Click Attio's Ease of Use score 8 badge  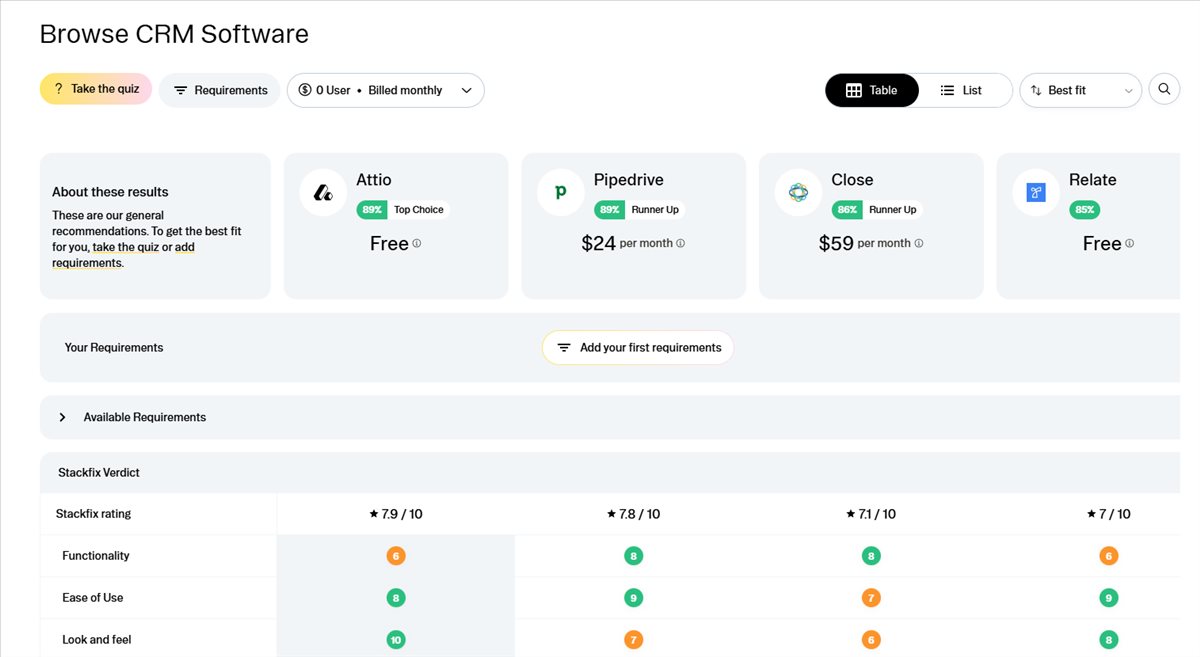[396, 598]
